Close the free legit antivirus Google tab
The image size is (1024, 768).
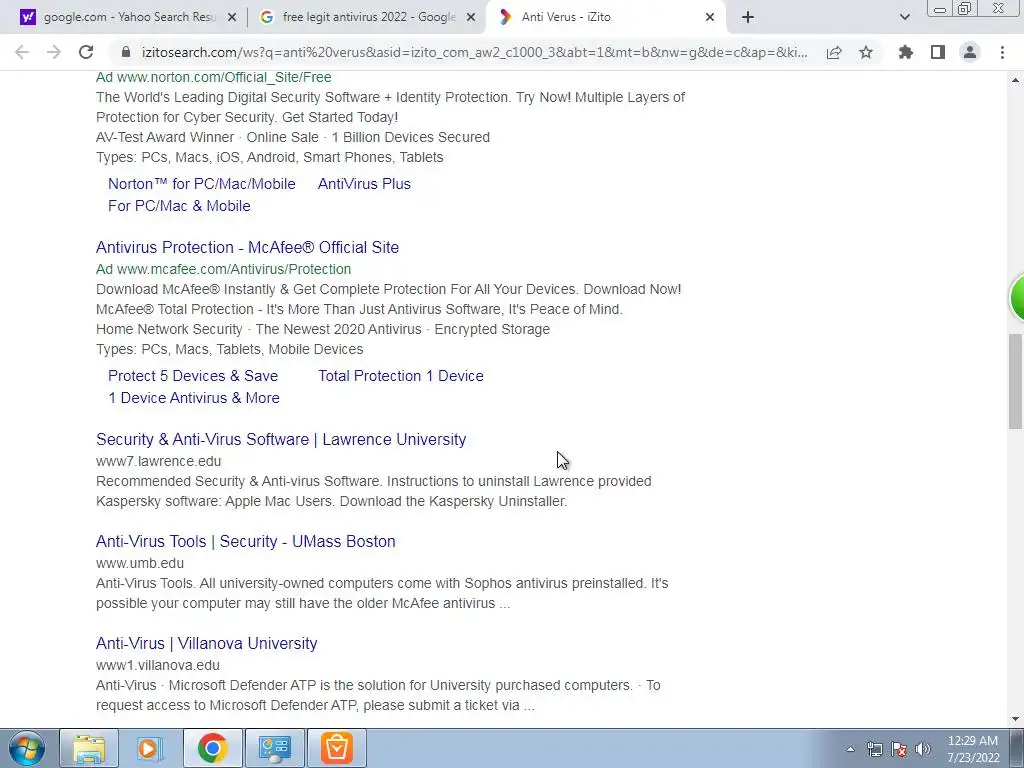(471, 18)
